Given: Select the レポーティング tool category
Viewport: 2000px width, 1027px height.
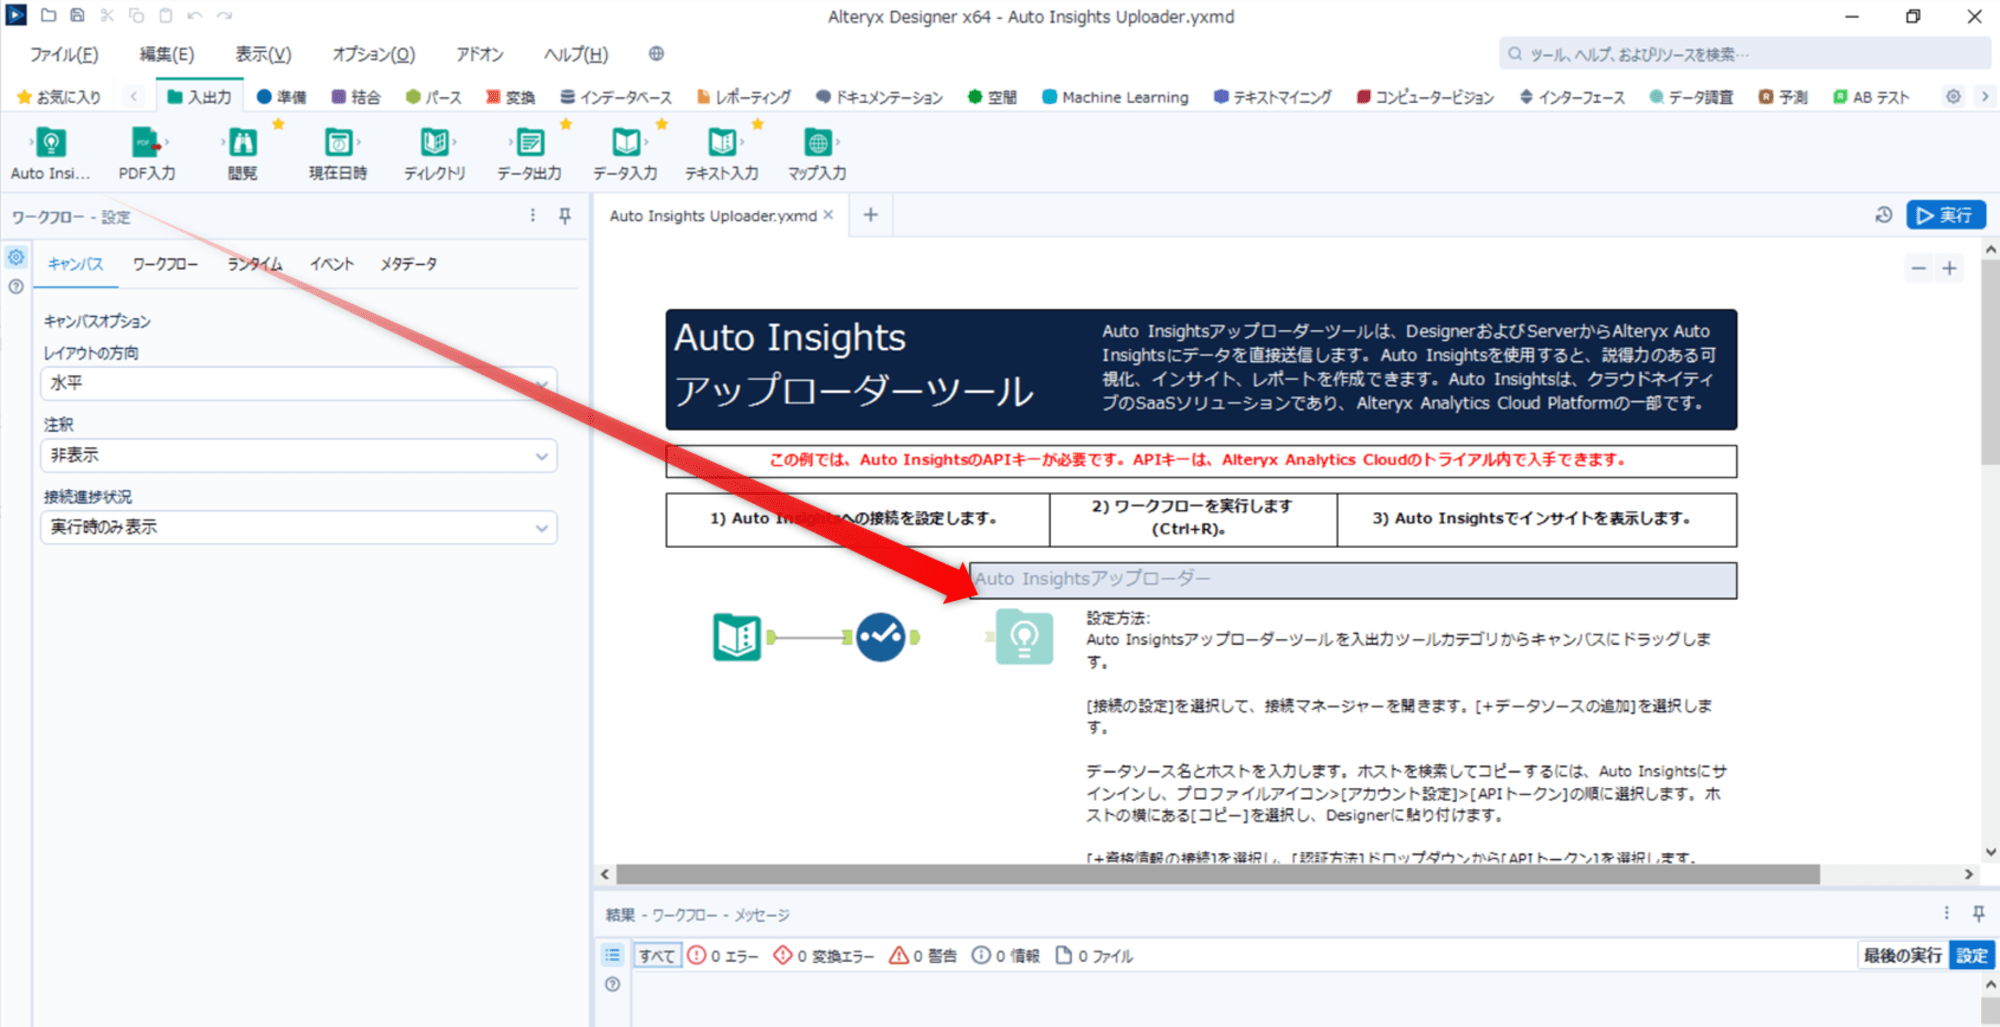Looking at the screenshot, I should 744,97.
